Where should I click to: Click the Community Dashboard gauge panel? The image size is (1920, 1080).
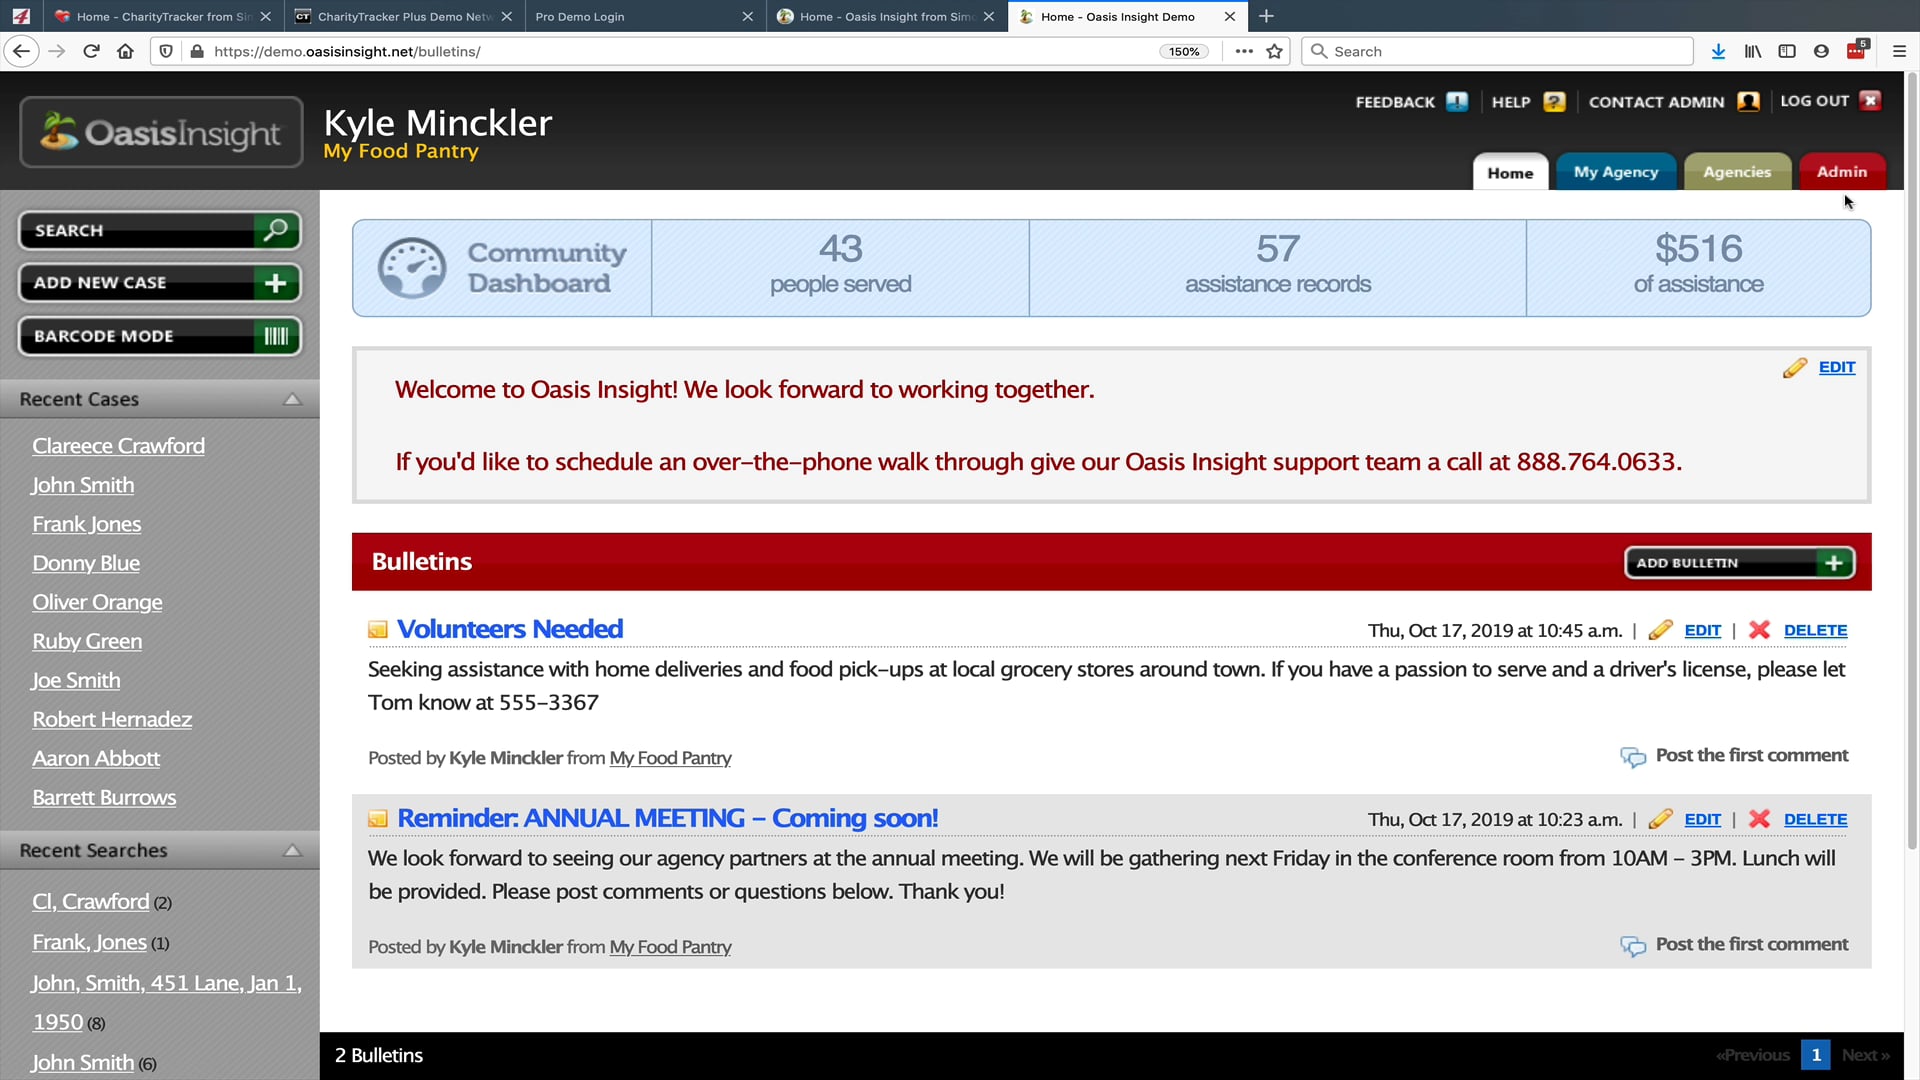point(502,268)
